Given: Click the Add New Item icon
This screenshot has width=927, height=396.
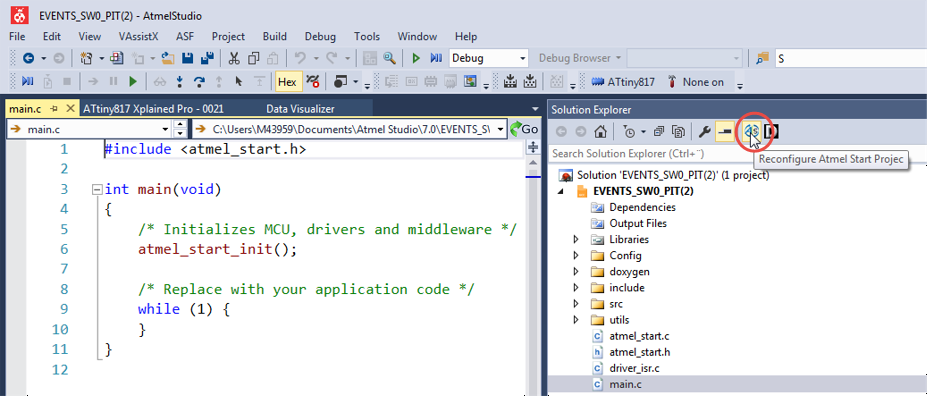Looking at the screenshot, I should point(138,58).
